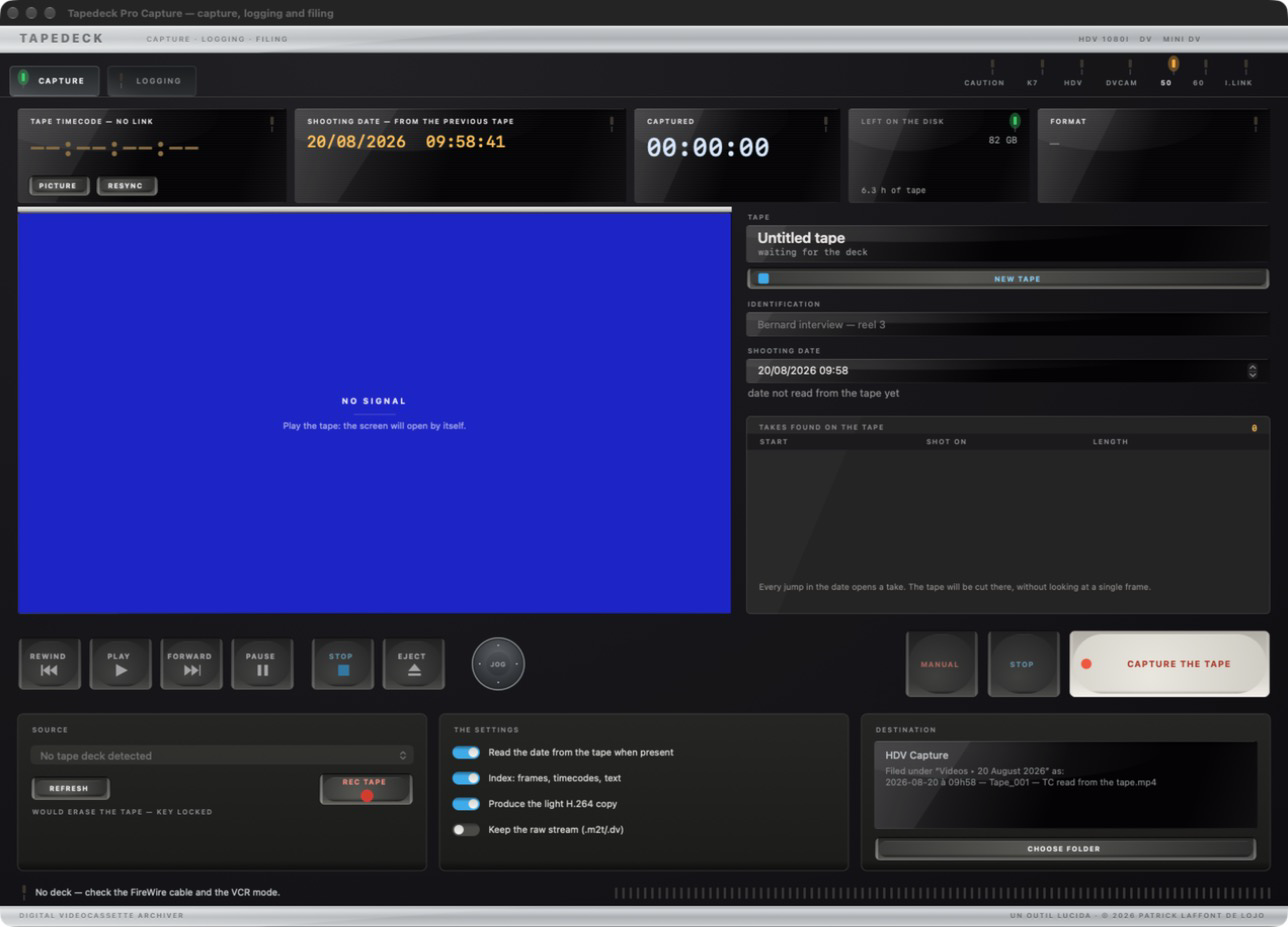Click the 'Start' column header in takes list
The image size is (1288, 927).
tap(773, 442)
